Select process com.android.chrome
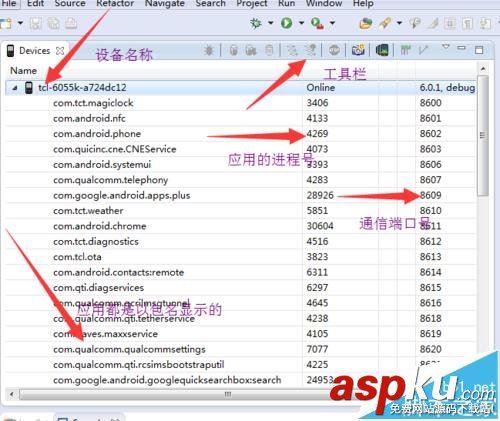The height and width of the screenshot is (421, 500). (100, 226)
